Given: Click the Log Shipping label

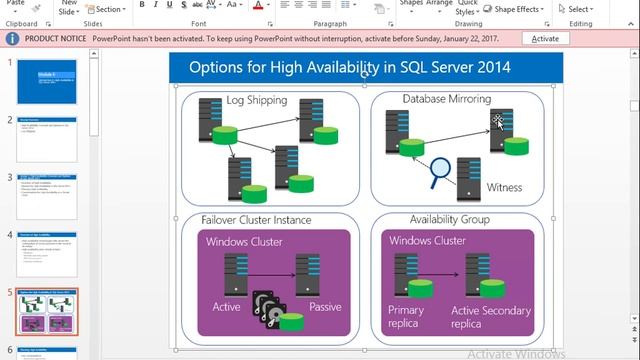Looking at the screenshot, I should click(x=257, y=100).
